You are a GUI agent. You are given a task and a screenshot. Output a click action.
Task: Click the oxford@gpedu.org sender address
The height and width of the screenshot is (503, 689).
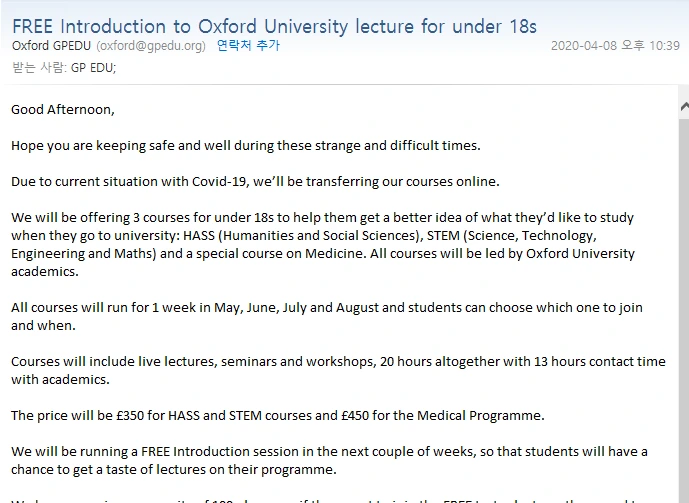(151, 46)
